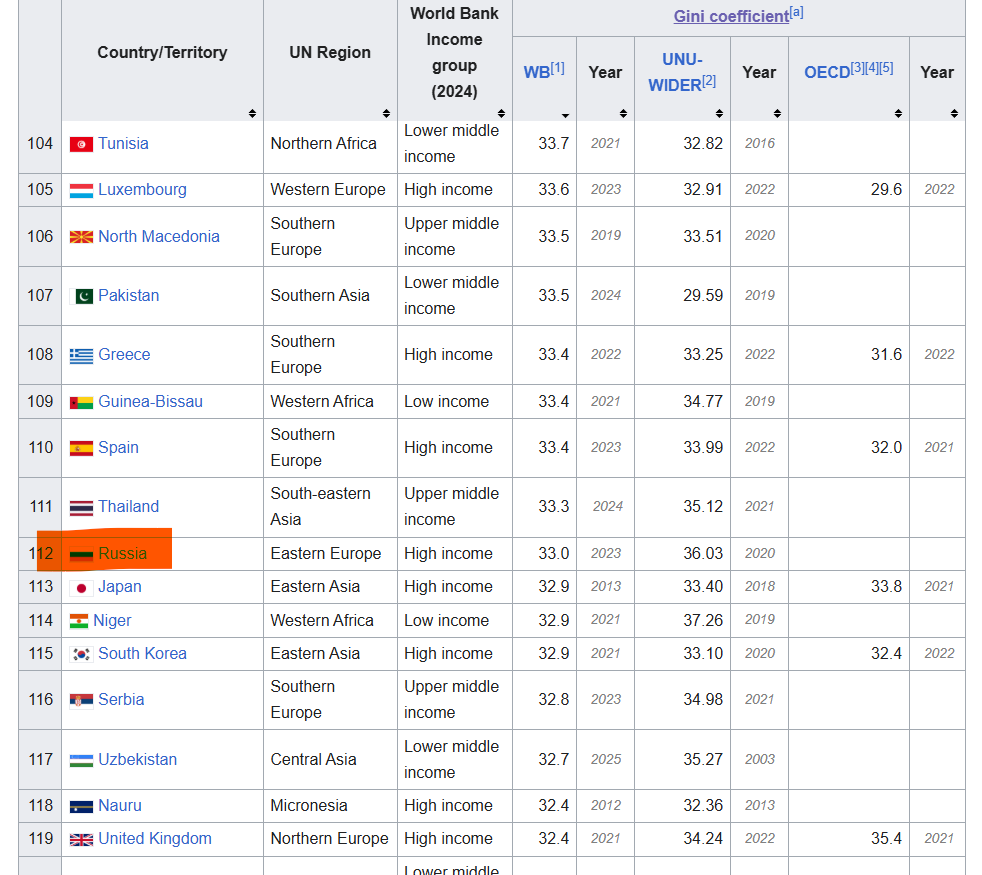Click the Tunisia flag icon
This screenshot has height=875, width=982.
click(x=81, y=144)
